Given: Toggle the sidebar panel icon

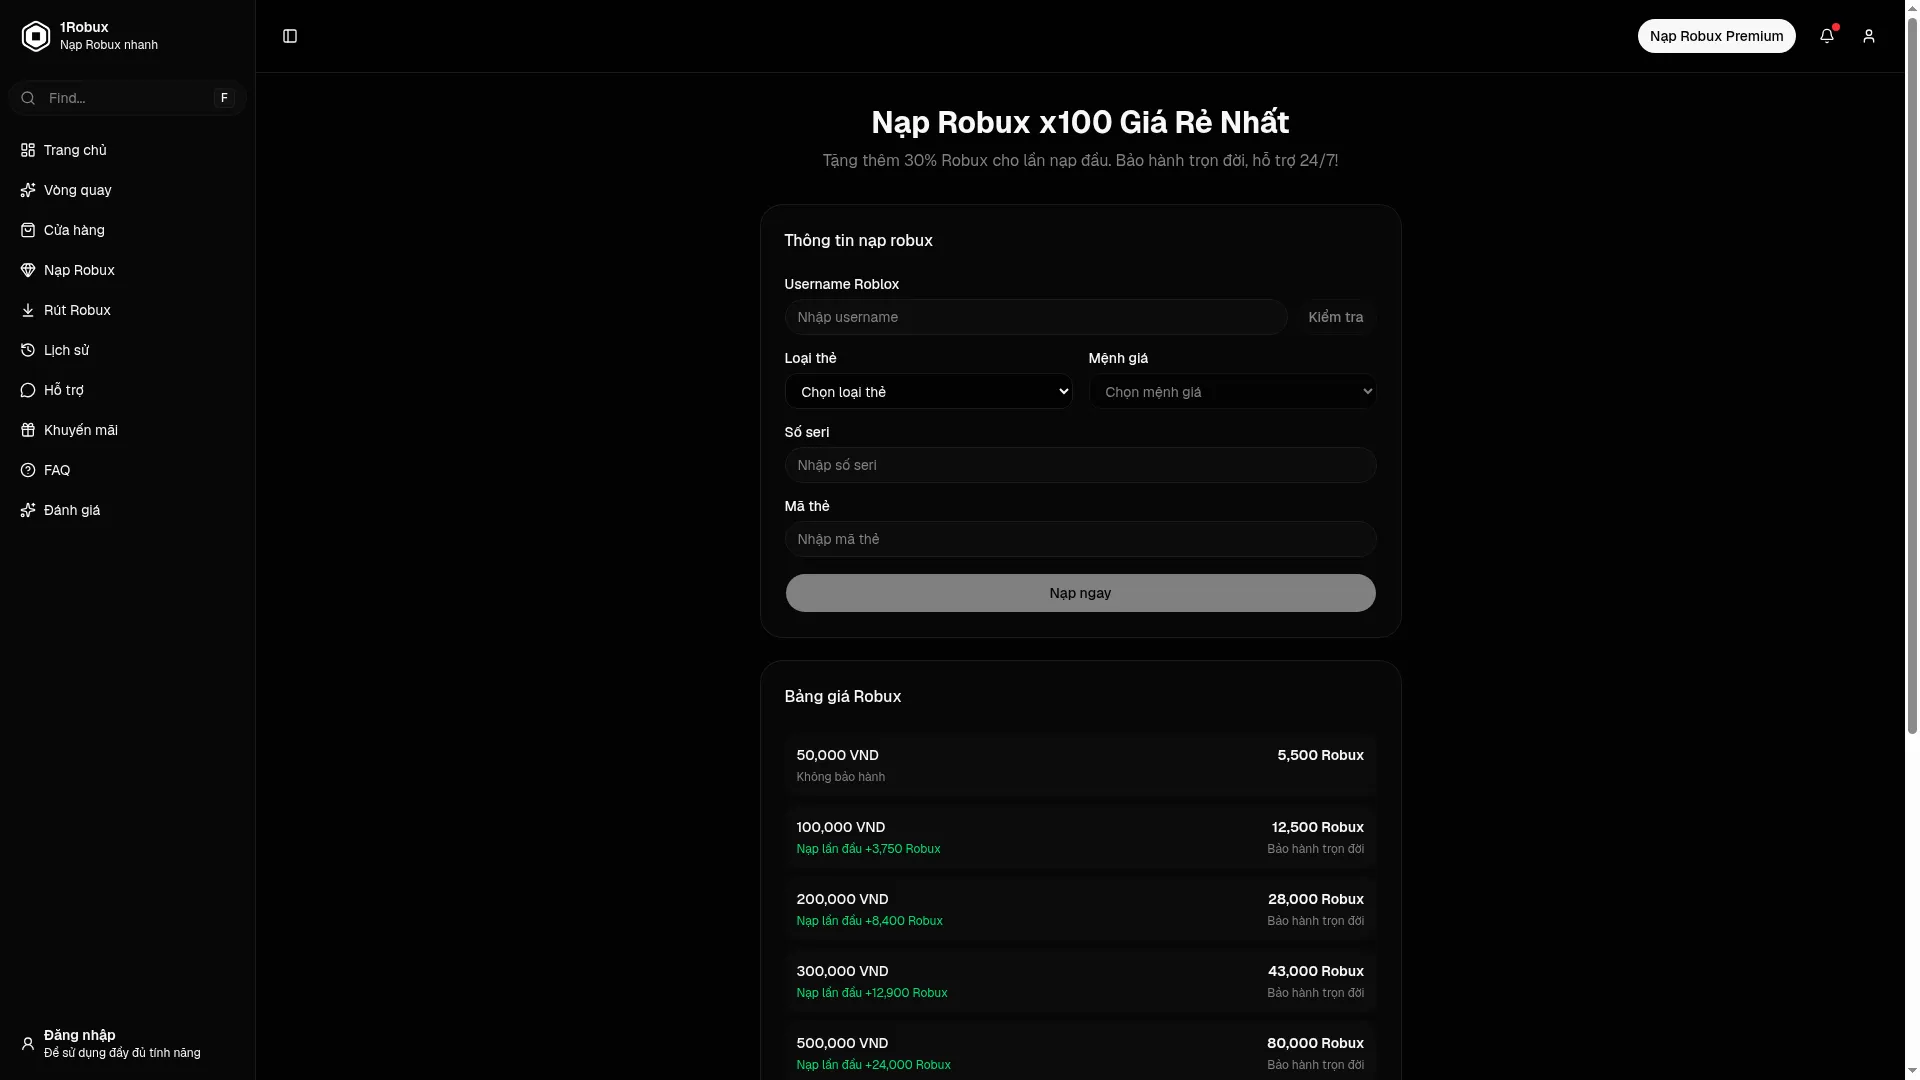Looking at the screenshot, I should click(290, 36).
